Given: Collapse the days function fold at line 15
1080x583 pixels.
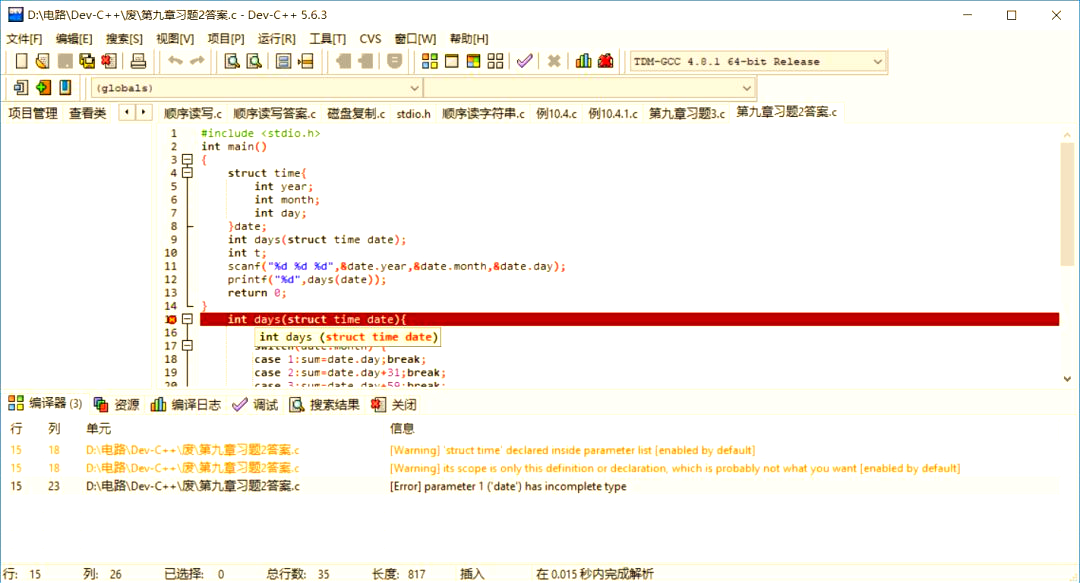Looking at the screenshot, I should click(x=187, y=319).
